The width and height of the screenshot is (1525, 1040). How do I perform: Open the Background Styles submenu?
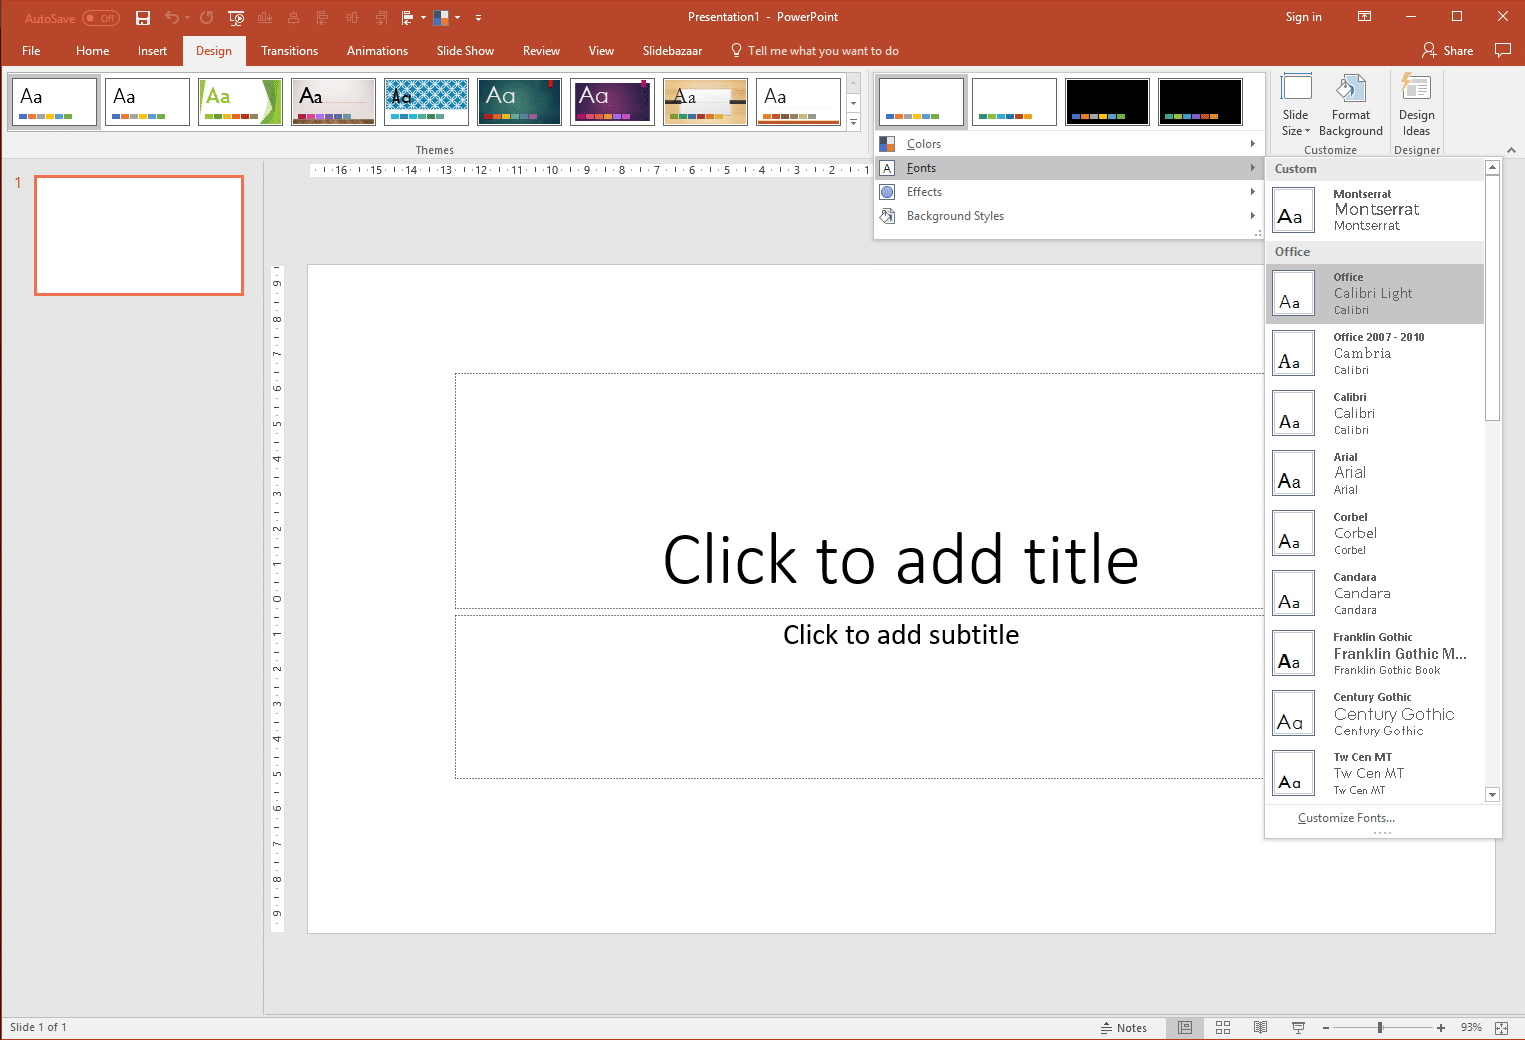coord(955,215)
